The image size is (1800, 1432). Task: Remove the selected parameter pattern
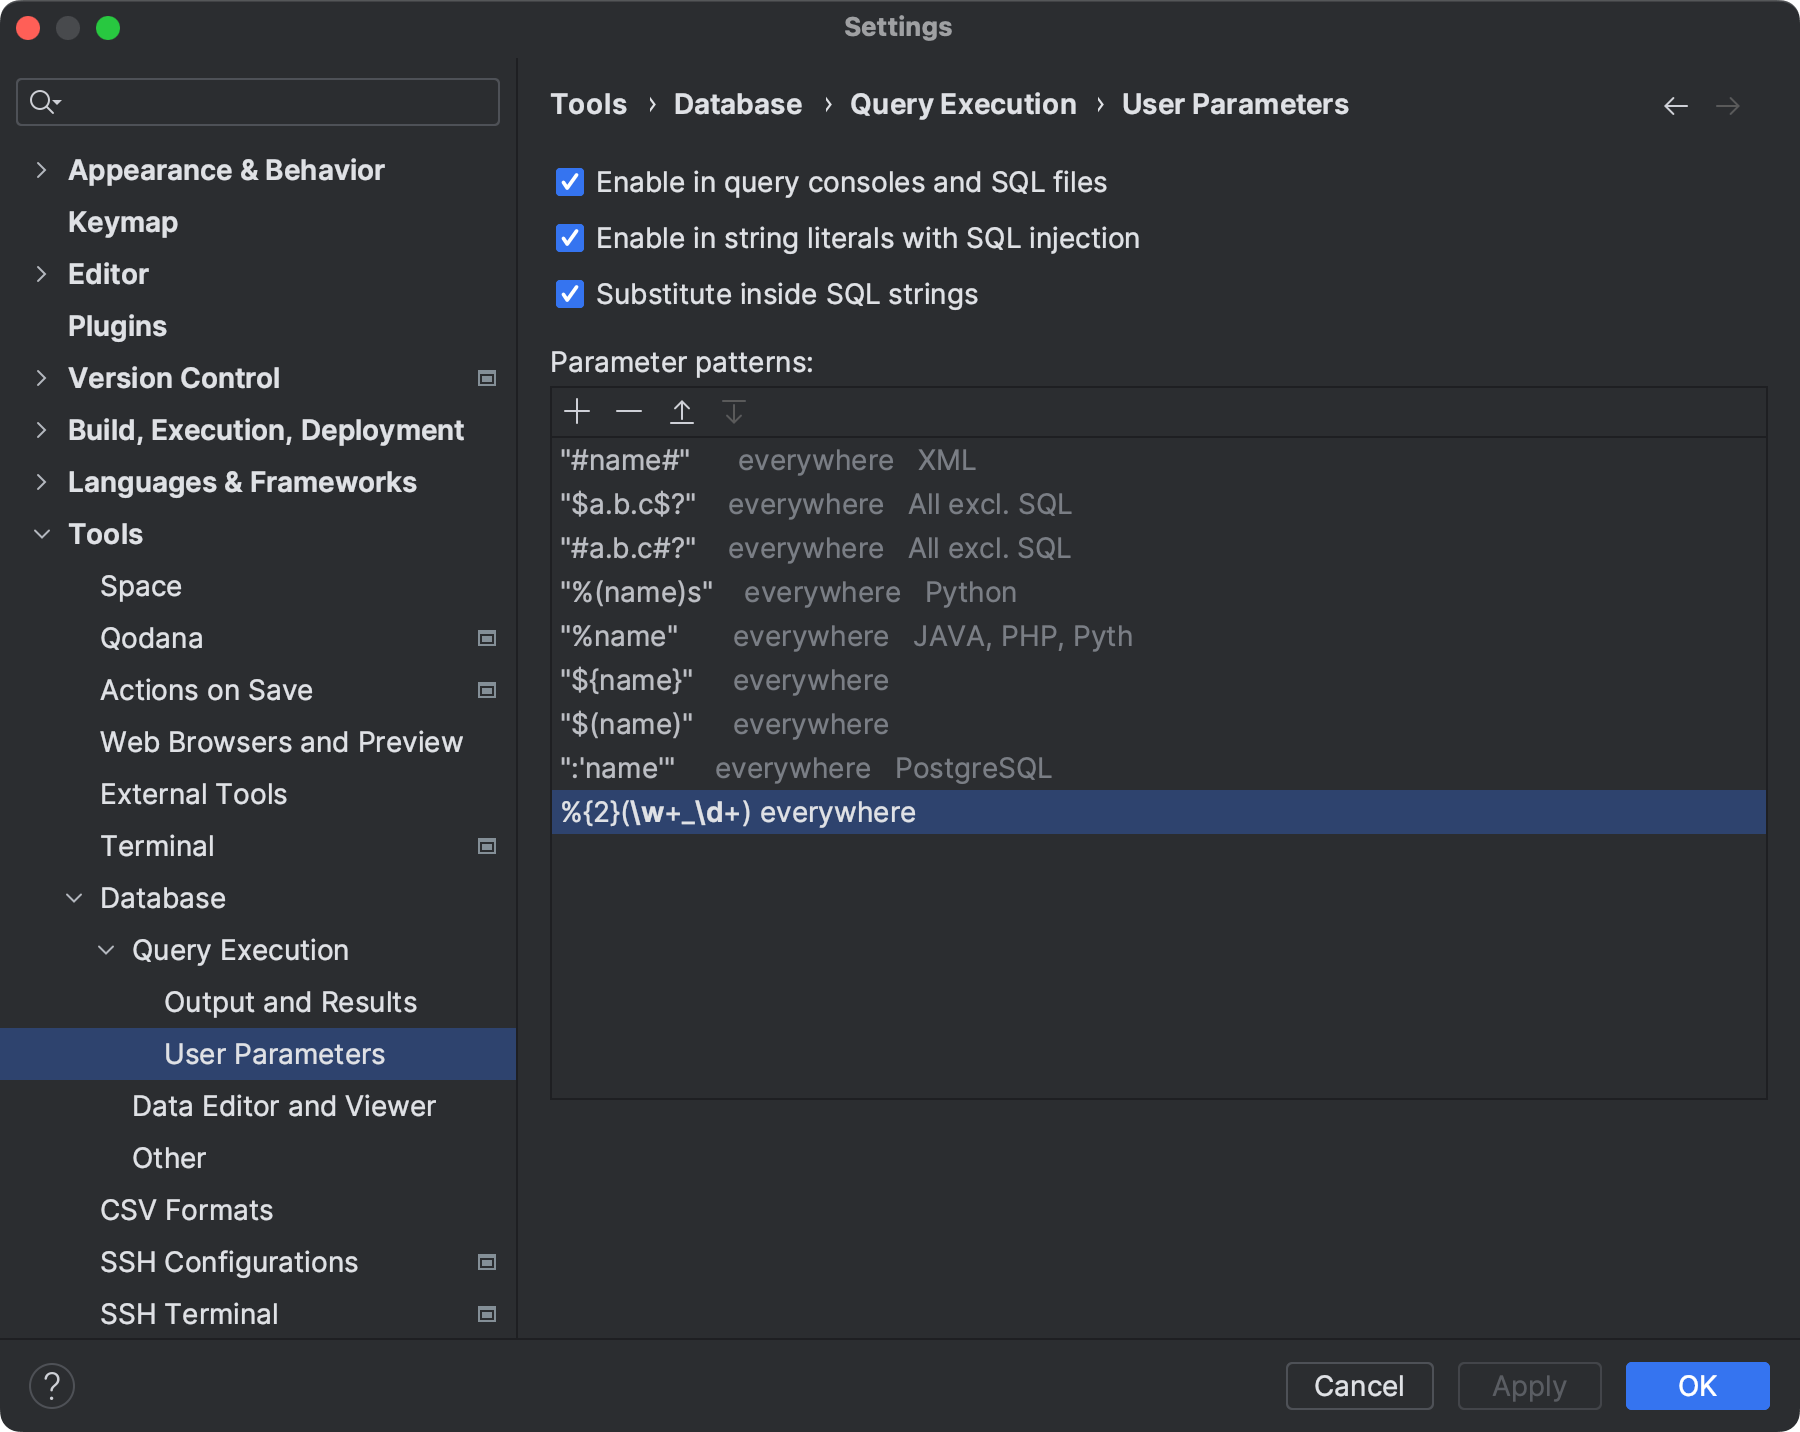tap(630, 411)
